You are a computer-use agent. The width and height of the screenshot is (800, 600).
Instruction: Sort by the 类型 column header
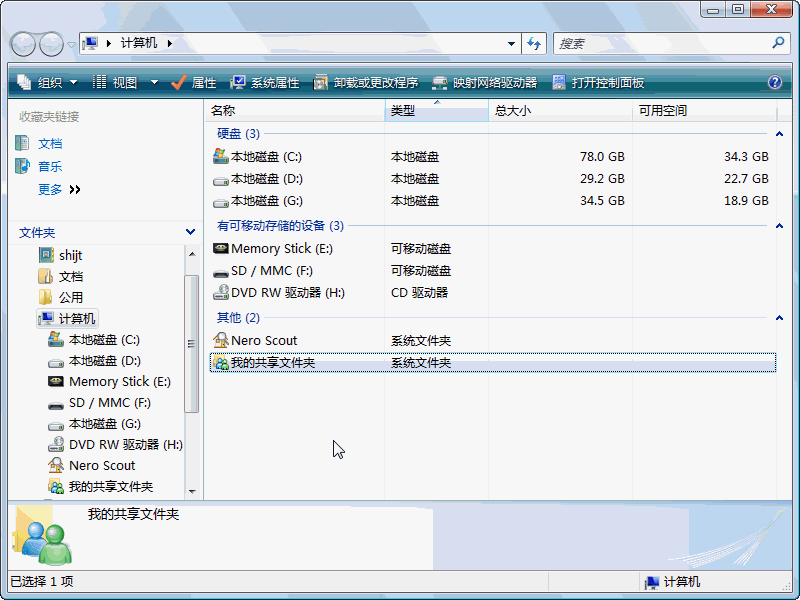tap(437, 110)
